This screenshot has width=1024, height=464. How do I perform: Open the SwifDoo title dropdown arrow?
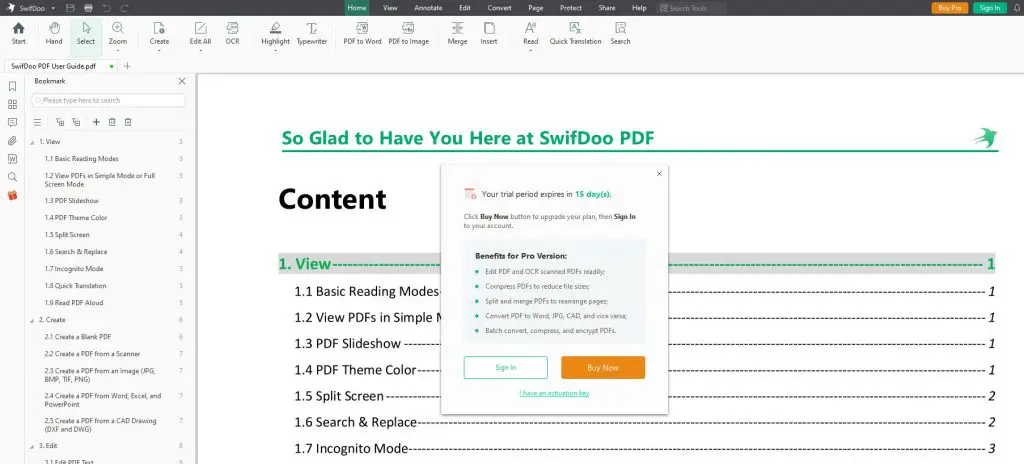(x=53, y=8)
